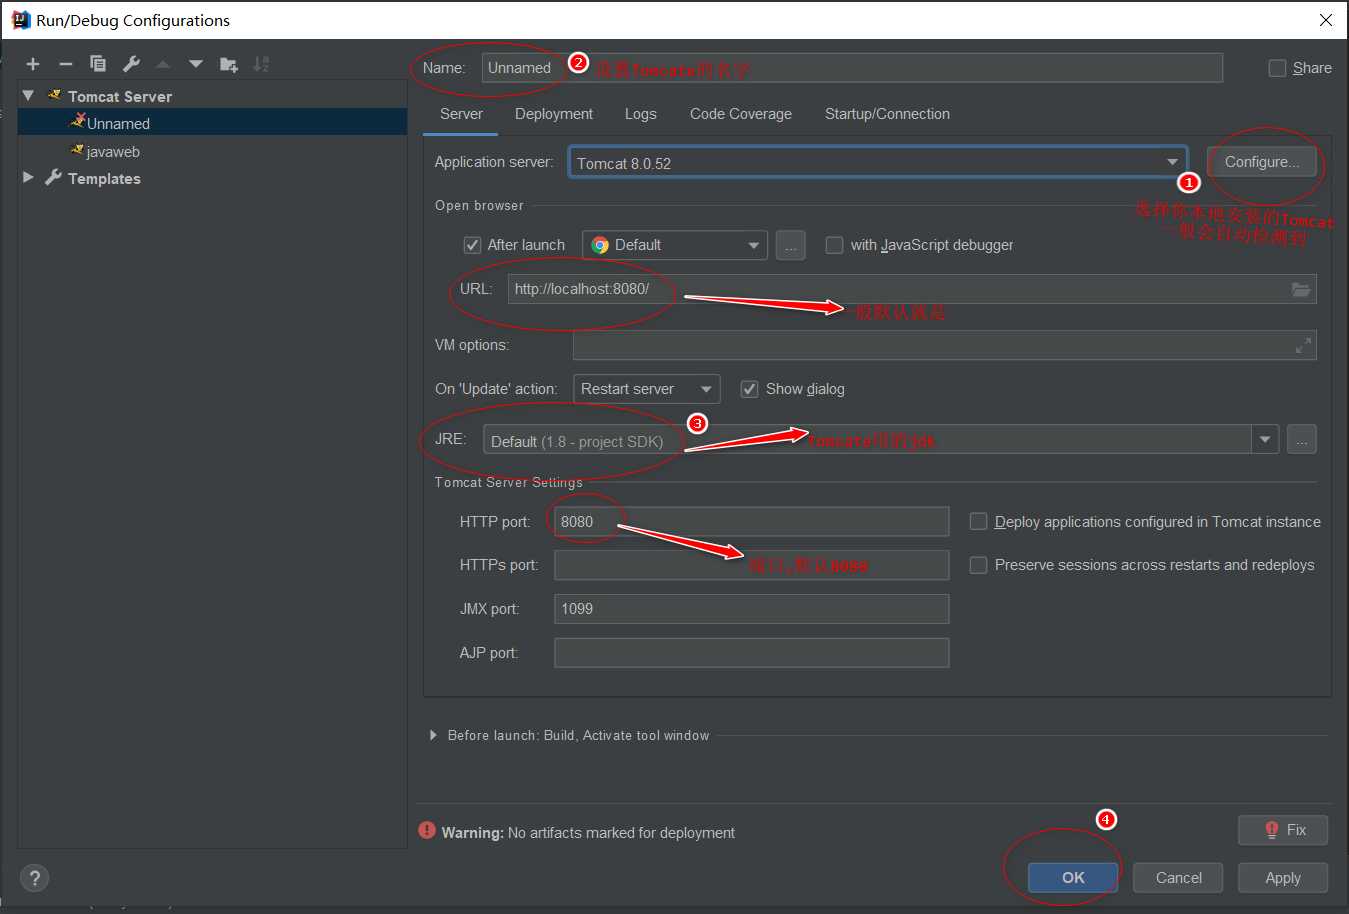Move configuration down arrow
This screenshot has width=1349, height=914.
click(196, 64)
